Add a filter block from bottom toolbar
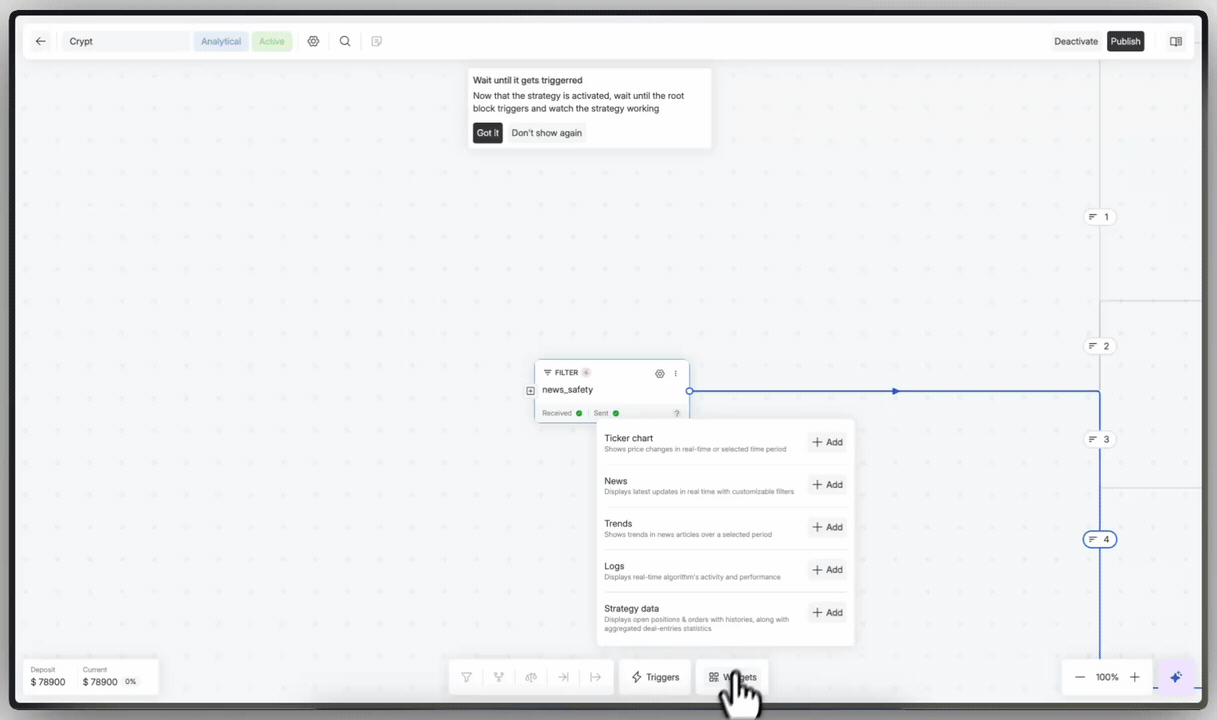This screenshot has height=720, width=1217. (x=466, y=677)
